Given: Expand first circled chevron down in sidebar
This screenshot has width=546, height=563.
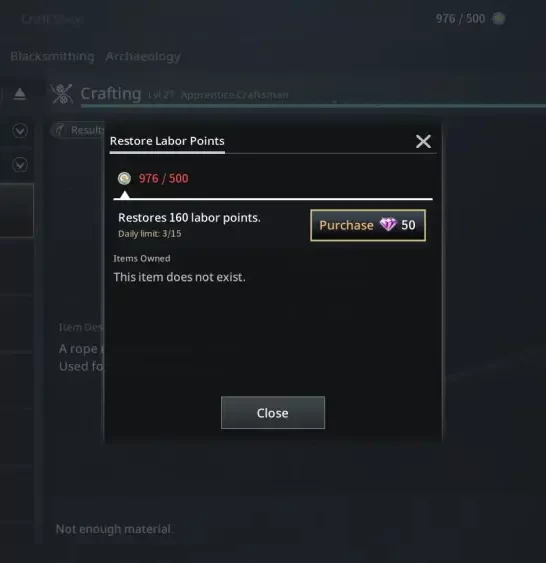Looking at the screenshot, I should point(20,130).
